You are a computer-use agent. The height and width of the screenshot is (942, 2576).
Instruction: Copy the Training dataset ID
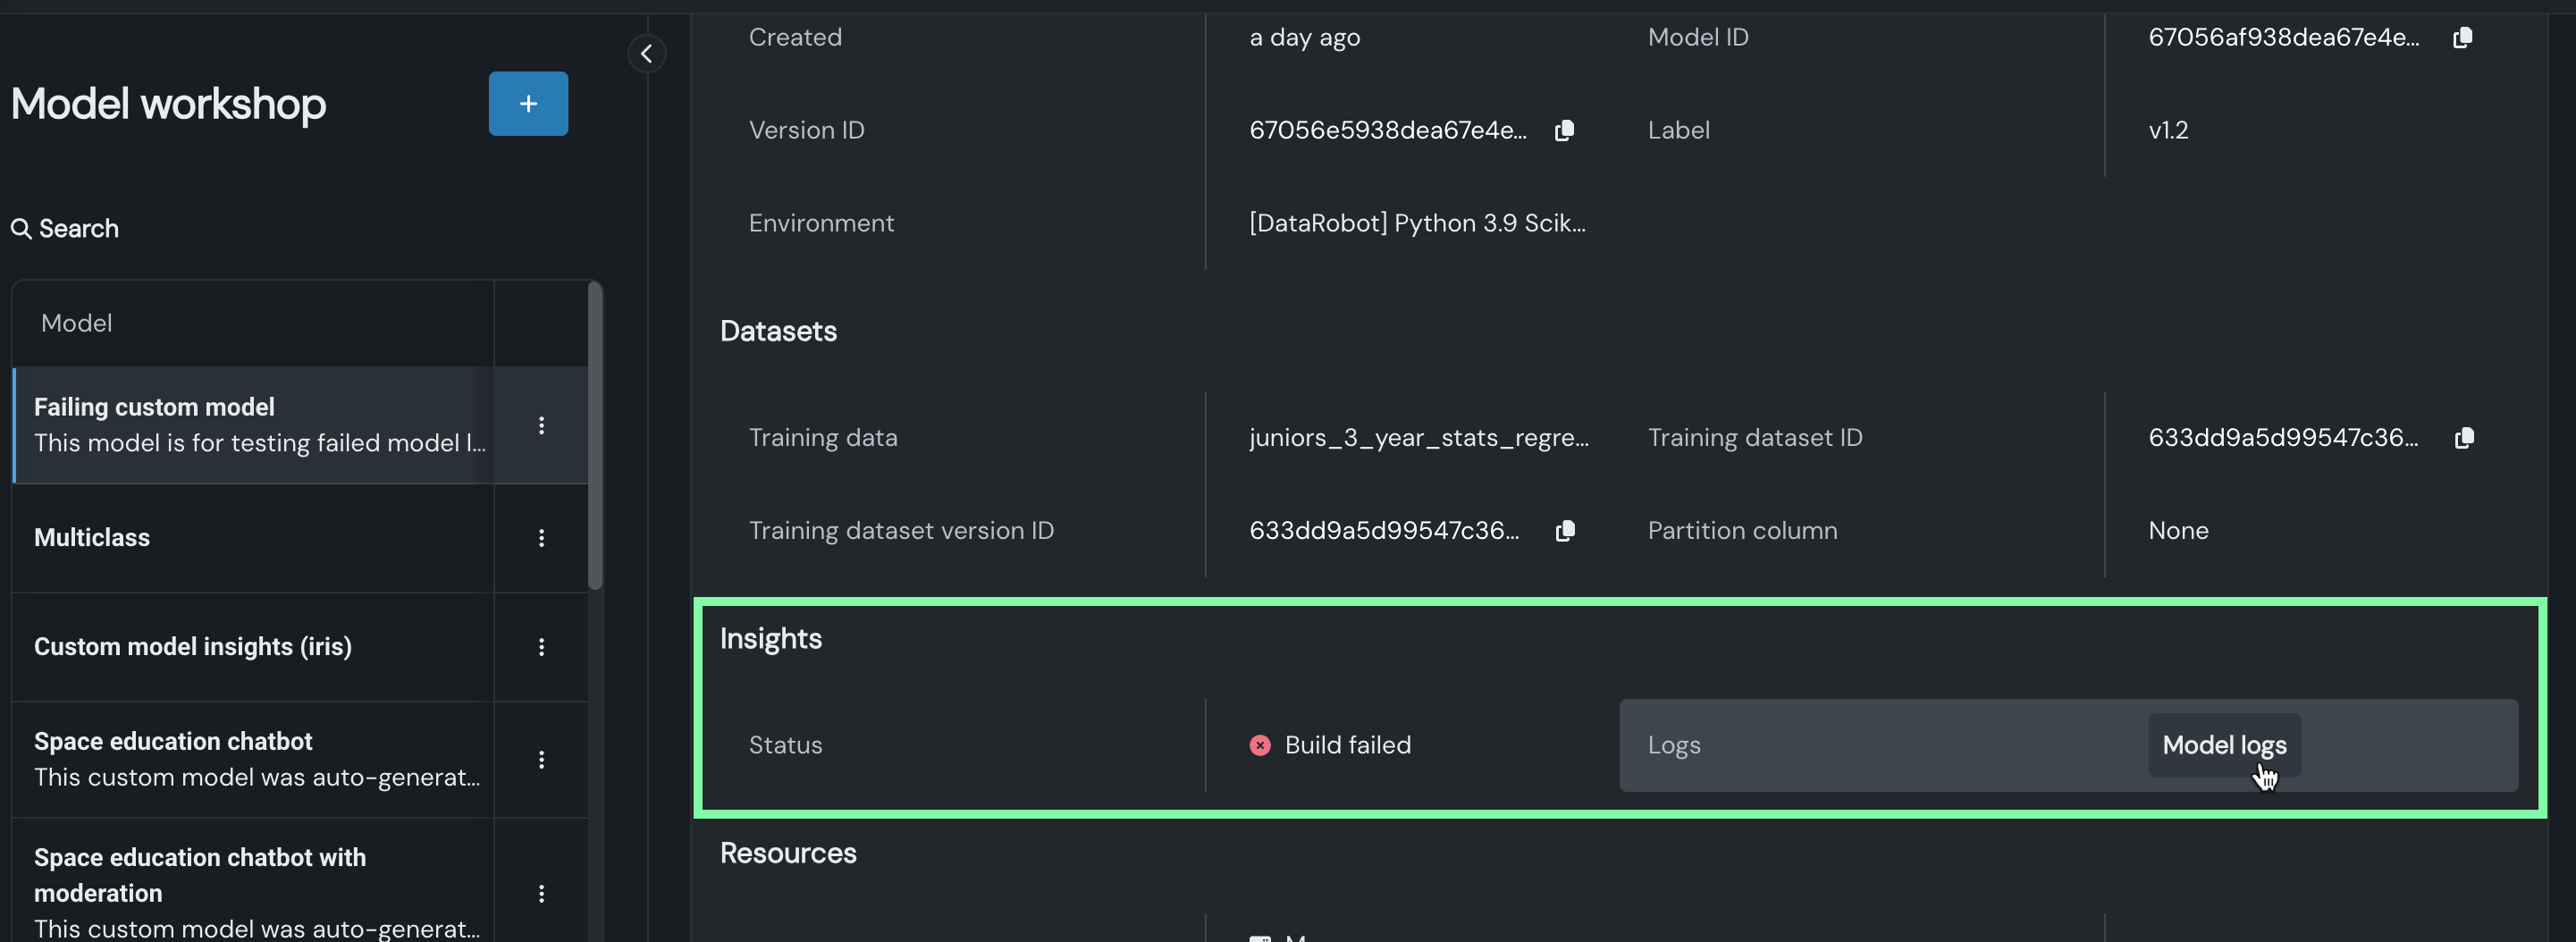tap(2464, 438)
